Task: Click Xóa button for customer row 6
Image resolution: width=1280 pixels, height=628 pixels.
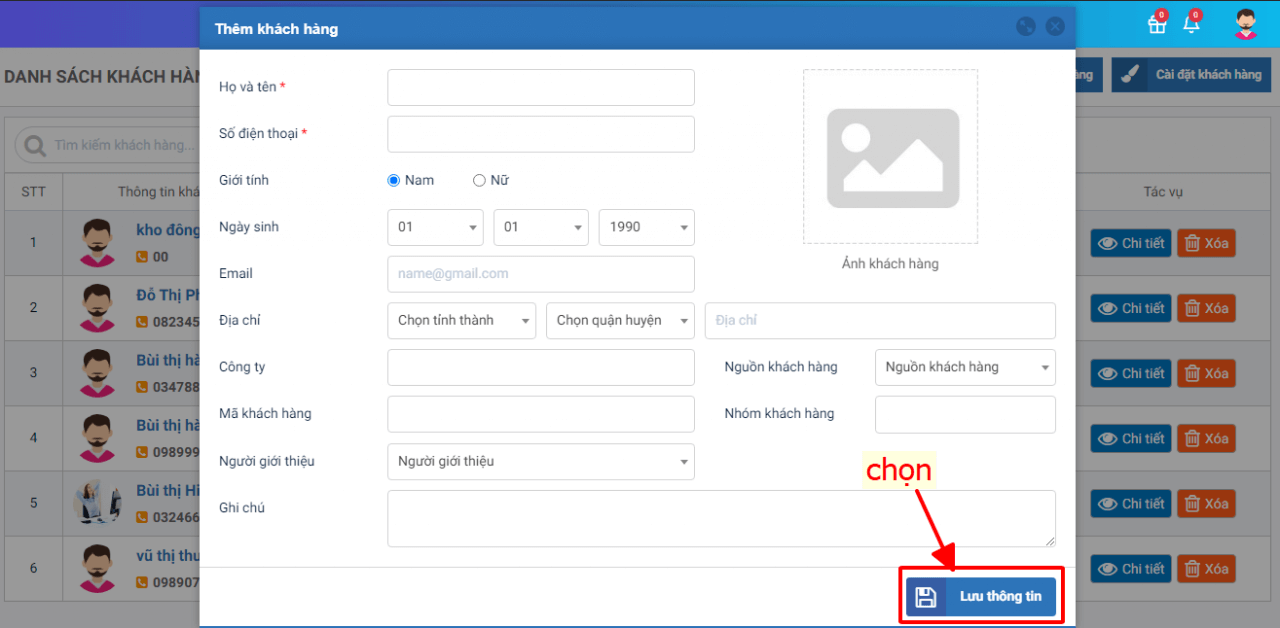Action: (1206, 569)
